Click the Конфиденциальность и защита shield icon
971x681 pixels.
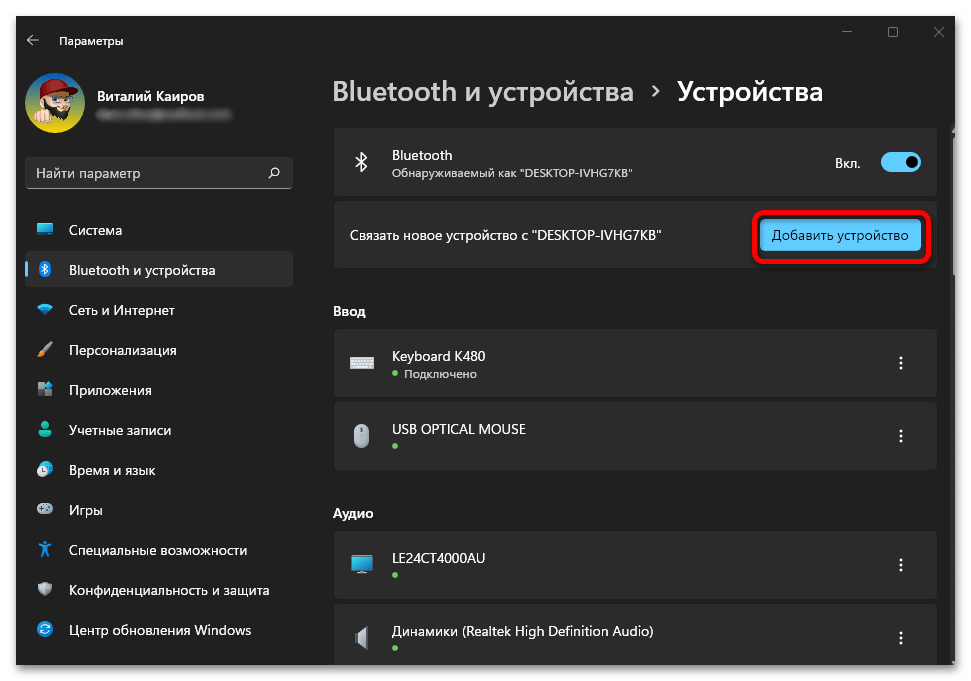coord(45,589)
